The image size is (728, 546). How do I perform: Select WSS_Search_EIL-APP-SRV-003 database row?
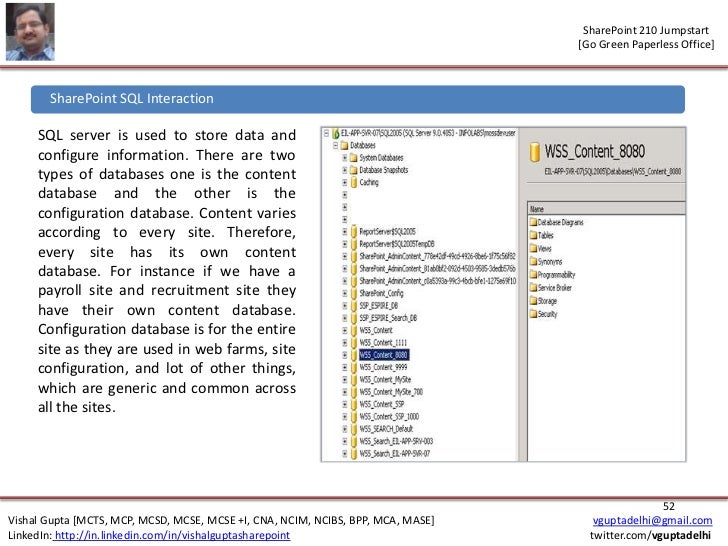coord(396,441)
